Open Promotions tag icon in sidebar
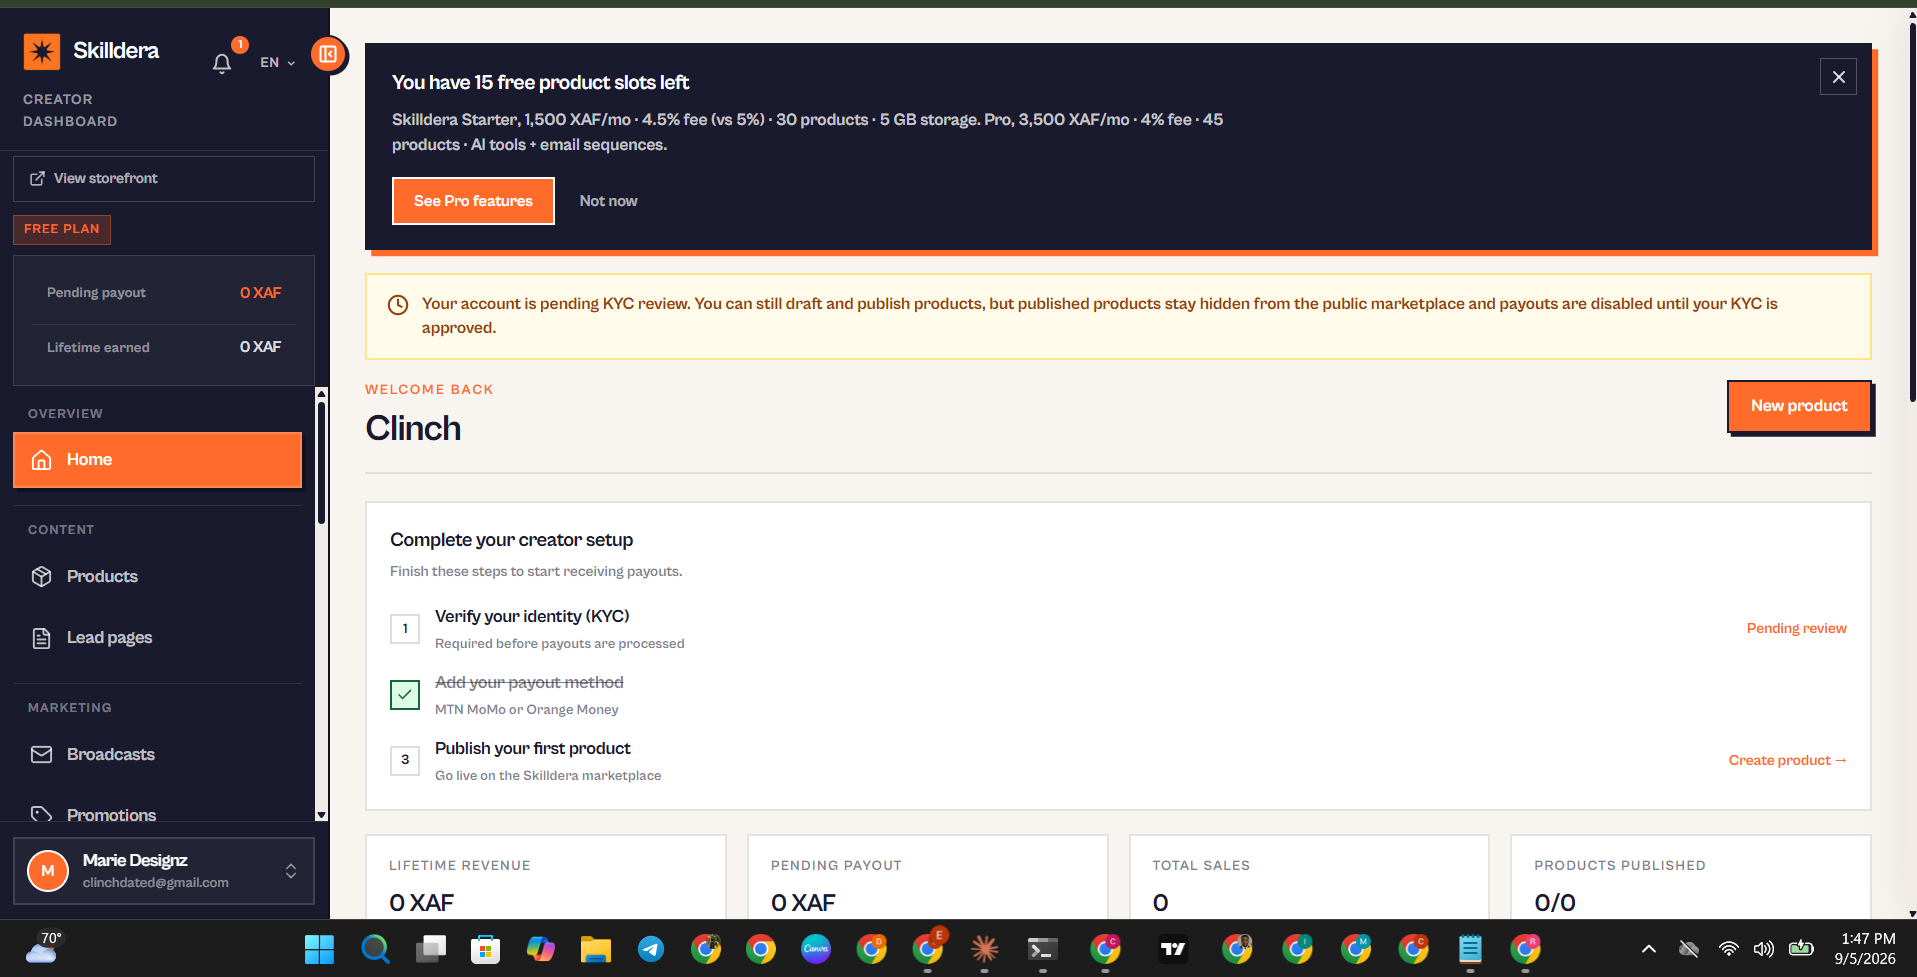This screenshot has width=1917, height=977. (41, 814)
